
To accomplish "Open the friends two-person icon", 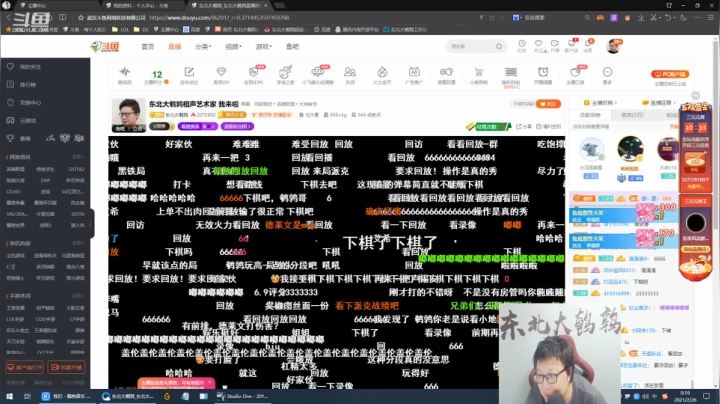I will pyautogui.click(x=350, y=72).
